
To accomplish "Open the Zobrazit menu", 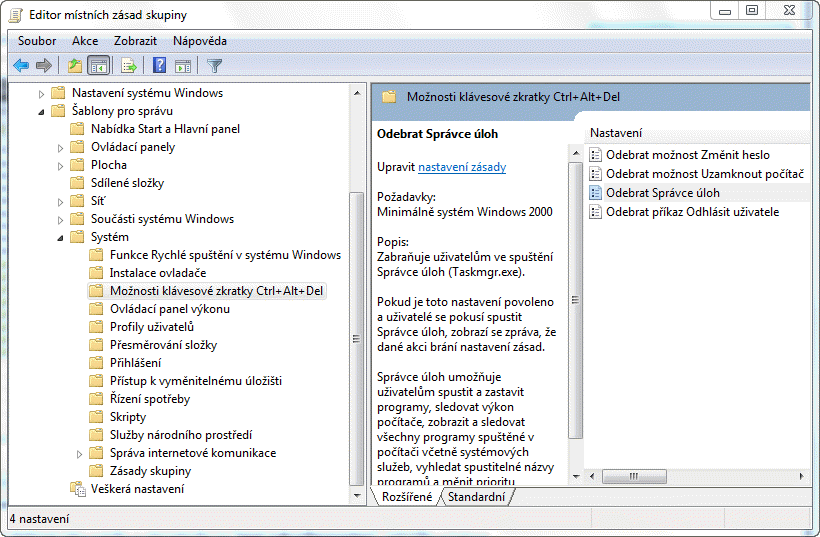I will click(x=135, y=41).
